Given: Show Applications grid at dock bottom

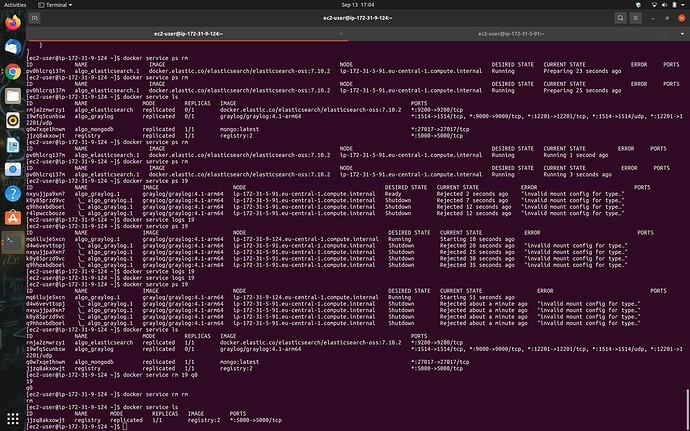Looking at the screenshot, I should (13, 418).
